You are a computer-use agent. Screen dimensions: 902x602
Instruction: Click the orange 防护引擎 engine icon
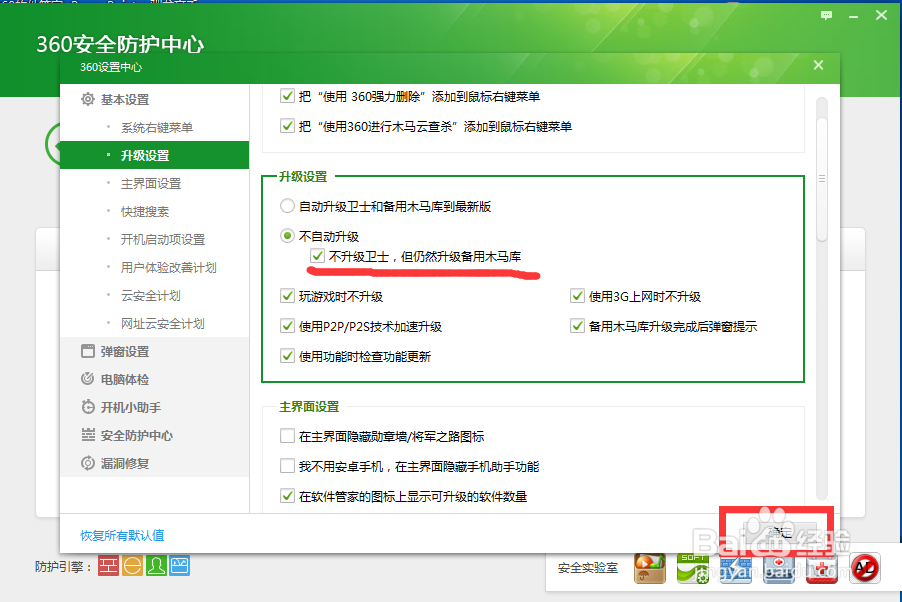132,566
